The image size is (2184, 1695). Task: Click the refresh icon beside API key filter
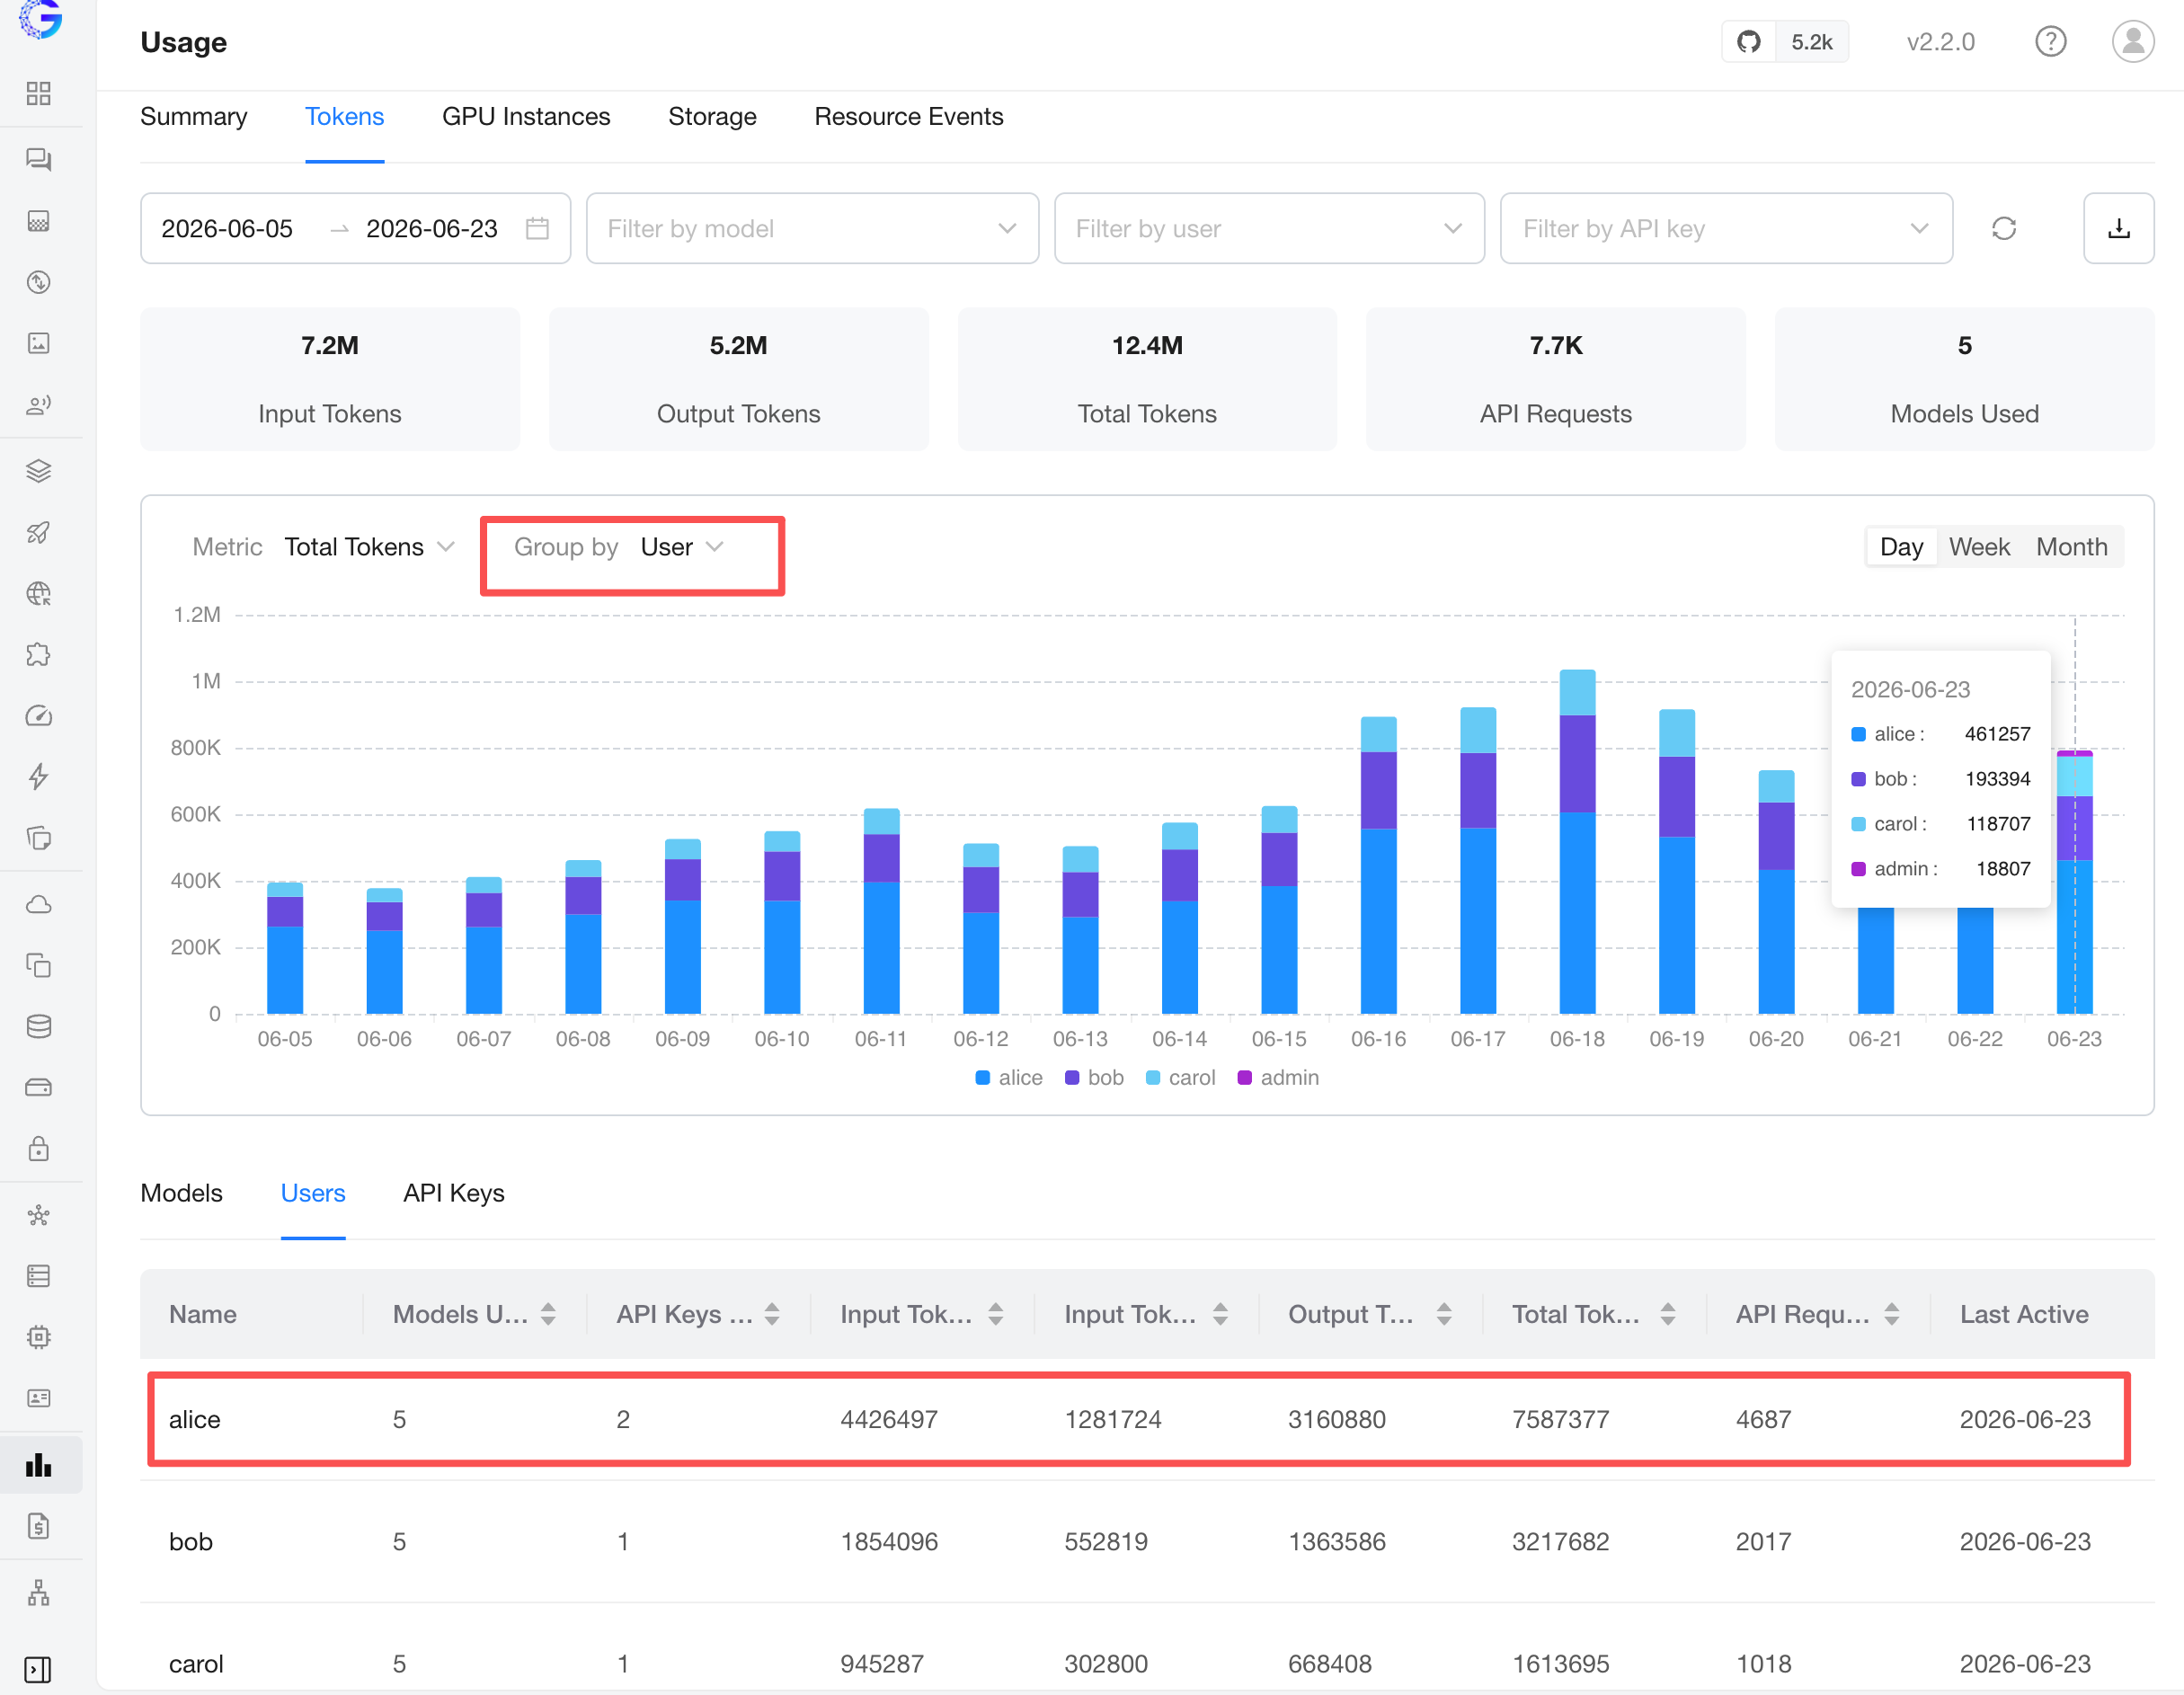pos(2003,229)
